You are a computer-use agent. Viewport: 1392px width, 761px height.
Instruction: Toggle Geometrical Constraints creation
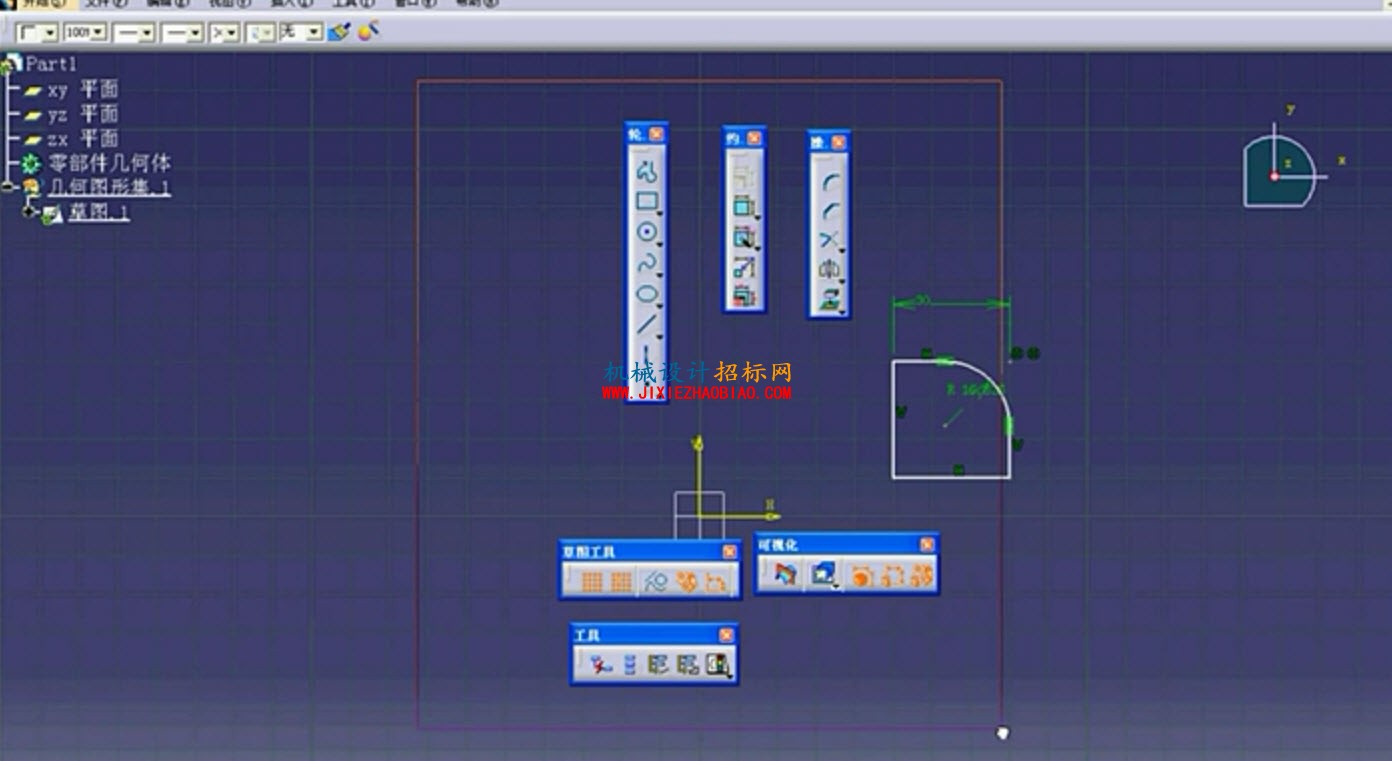[x=686, y=582]
